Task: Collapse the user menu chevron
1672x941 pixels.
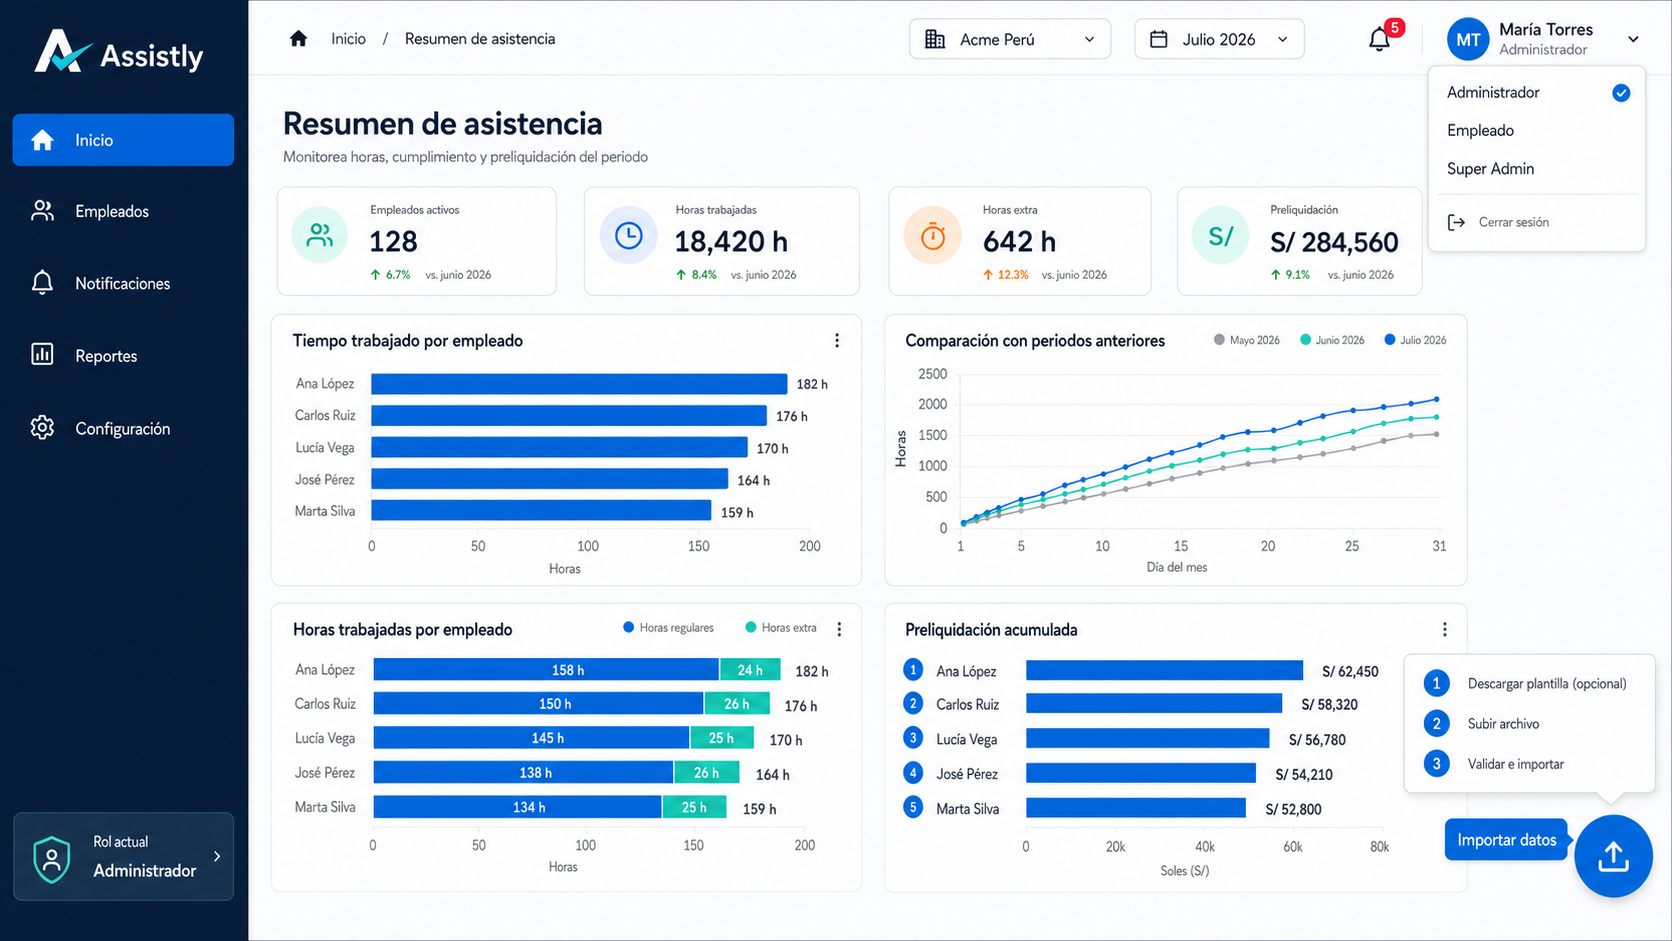Action: 1633,39
